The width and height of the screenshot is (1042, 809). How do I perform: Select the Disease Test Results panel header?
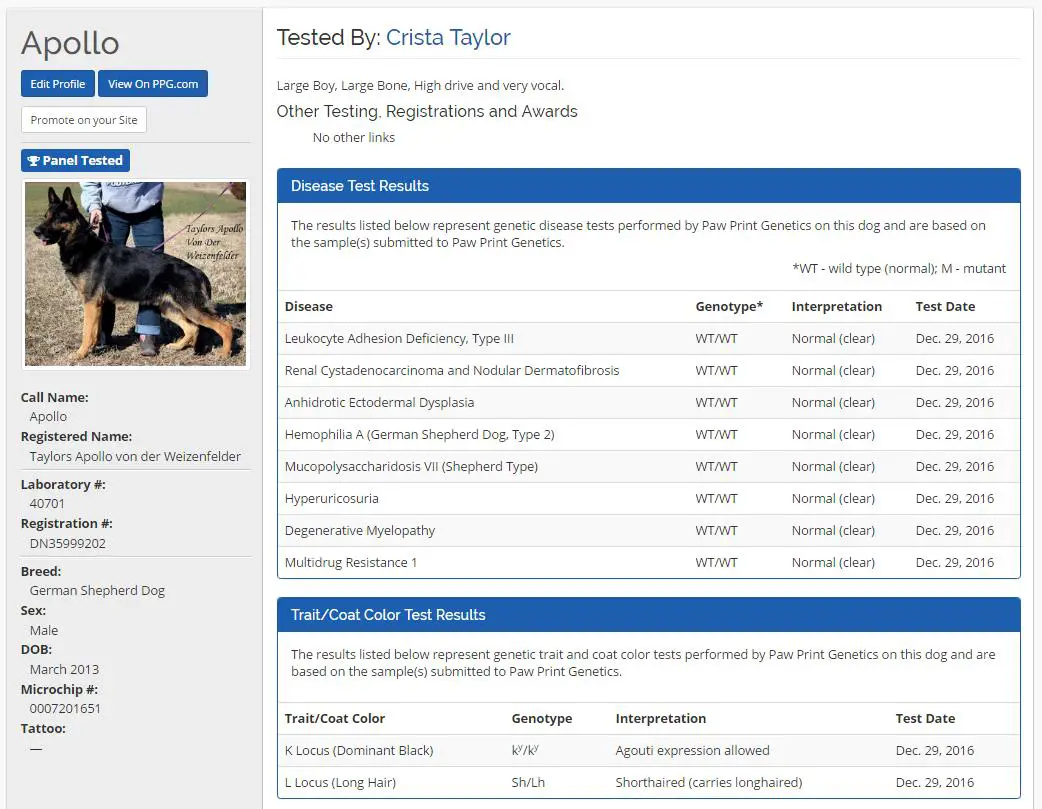click(649, 186)
